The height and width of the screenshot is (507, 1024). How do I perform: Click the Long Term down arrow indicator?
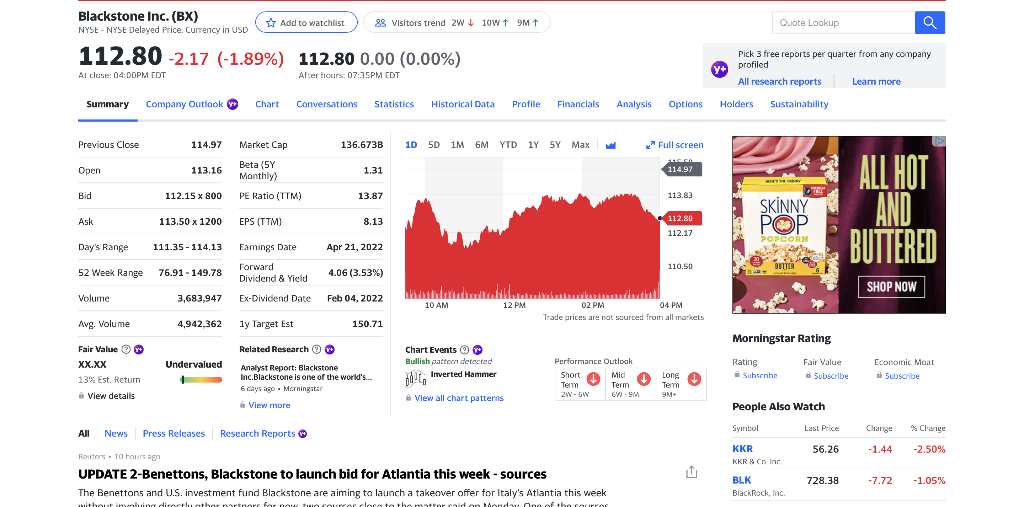[x=694, y=379]
